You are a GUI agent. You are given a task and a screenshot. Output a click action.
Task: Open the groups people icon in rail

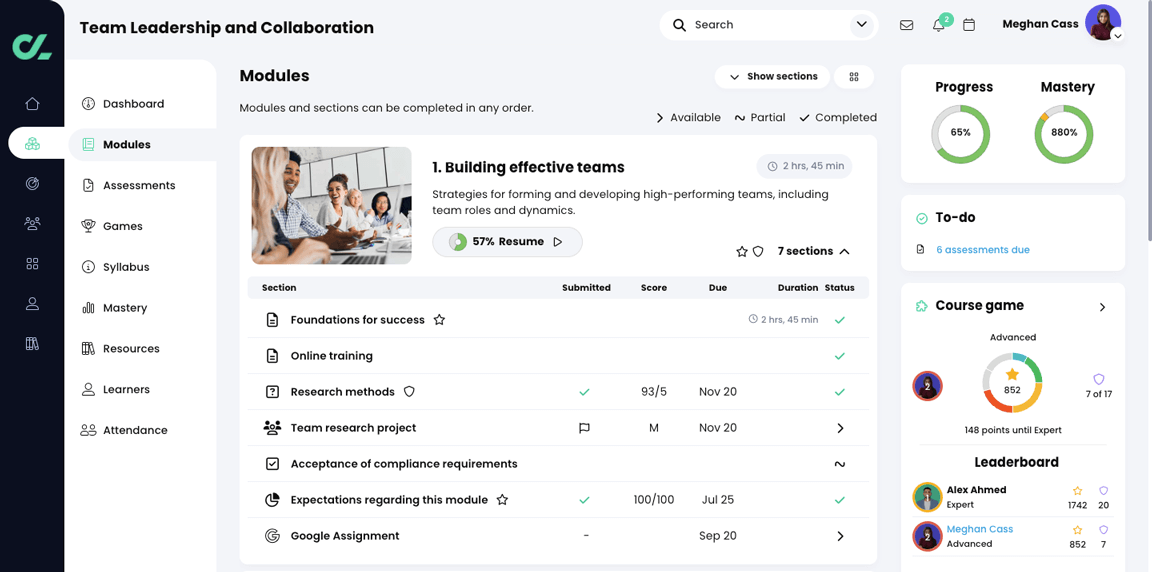click(x=32, y=223)
